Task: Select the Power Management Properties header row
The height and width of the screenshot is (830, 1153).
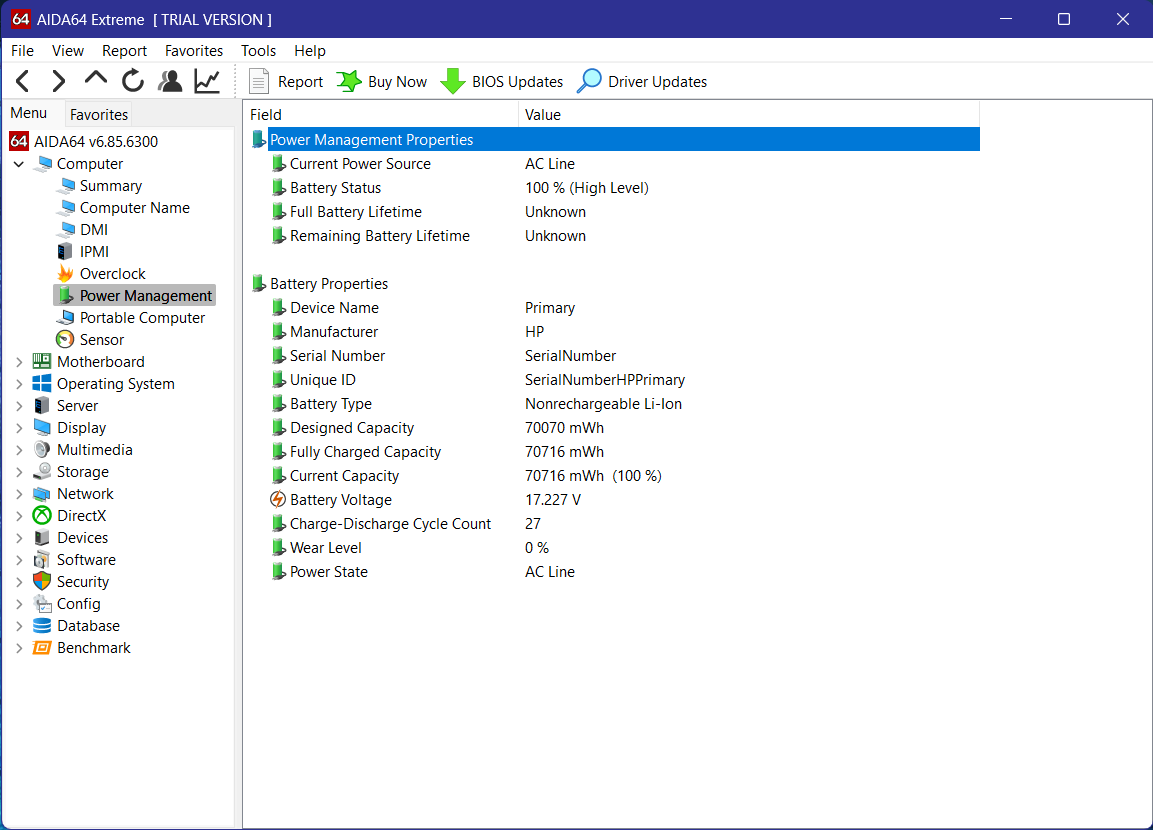Action: (615, 140)
